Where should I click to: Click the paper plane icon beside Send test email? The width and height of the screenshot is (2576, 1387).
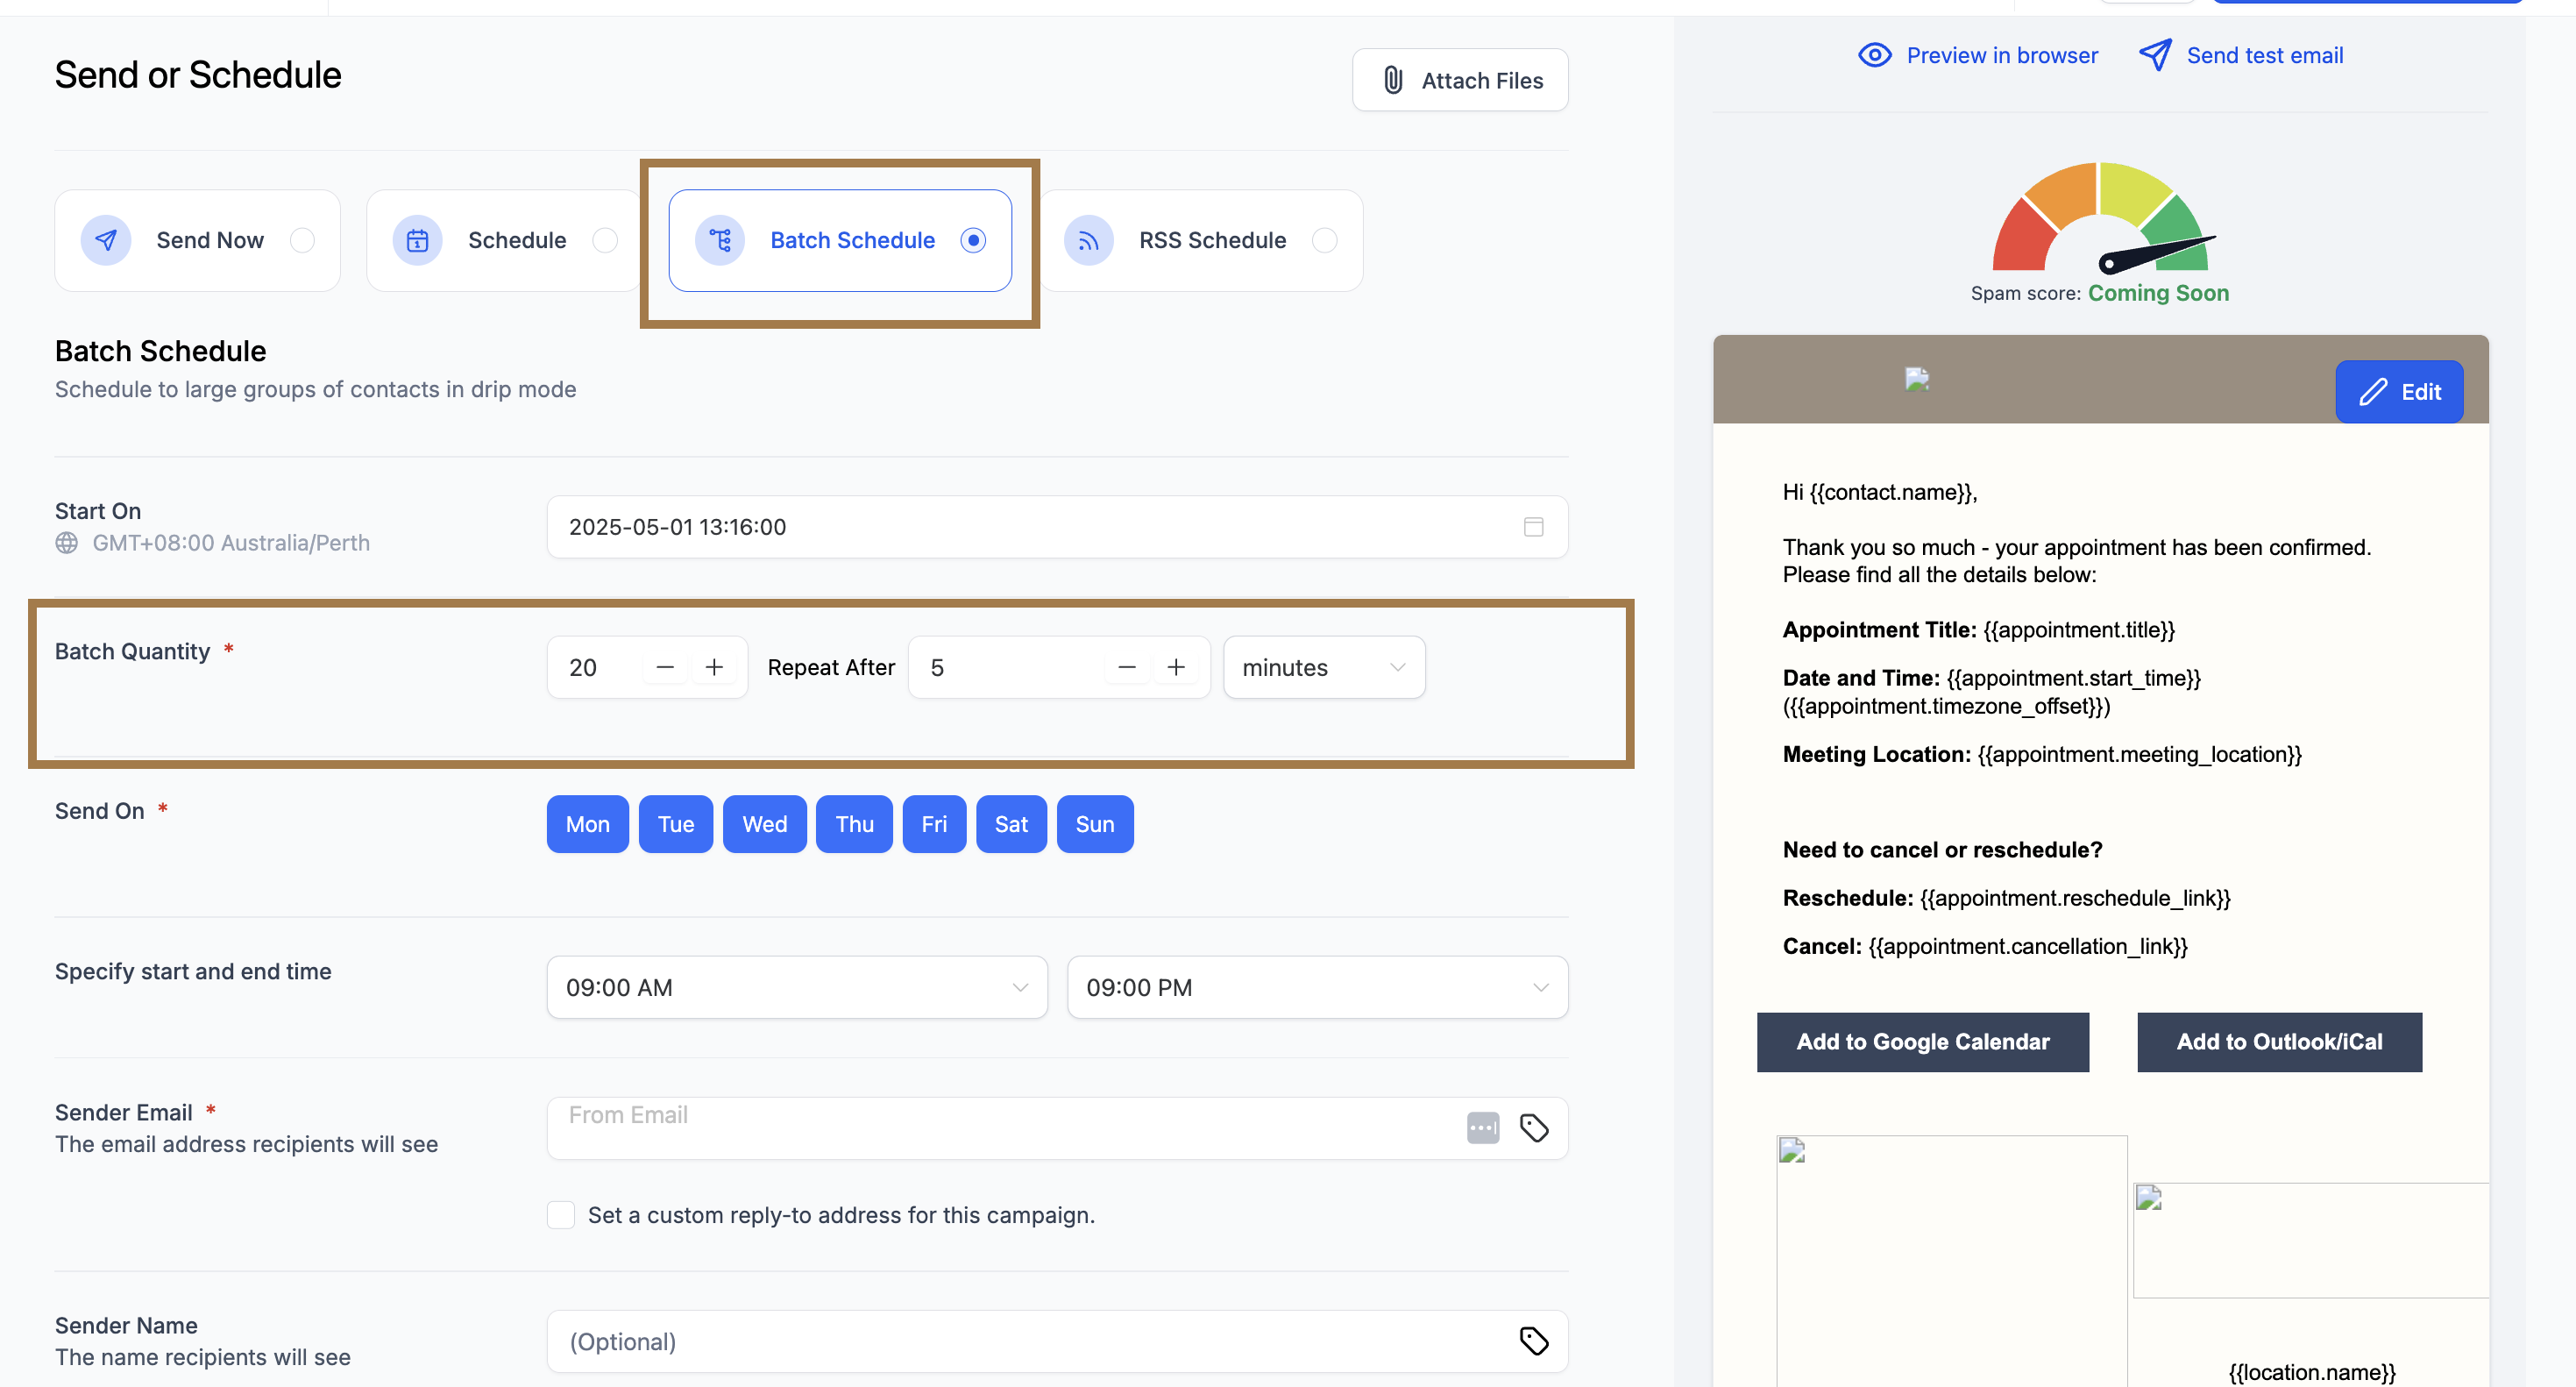[2155, 55]
